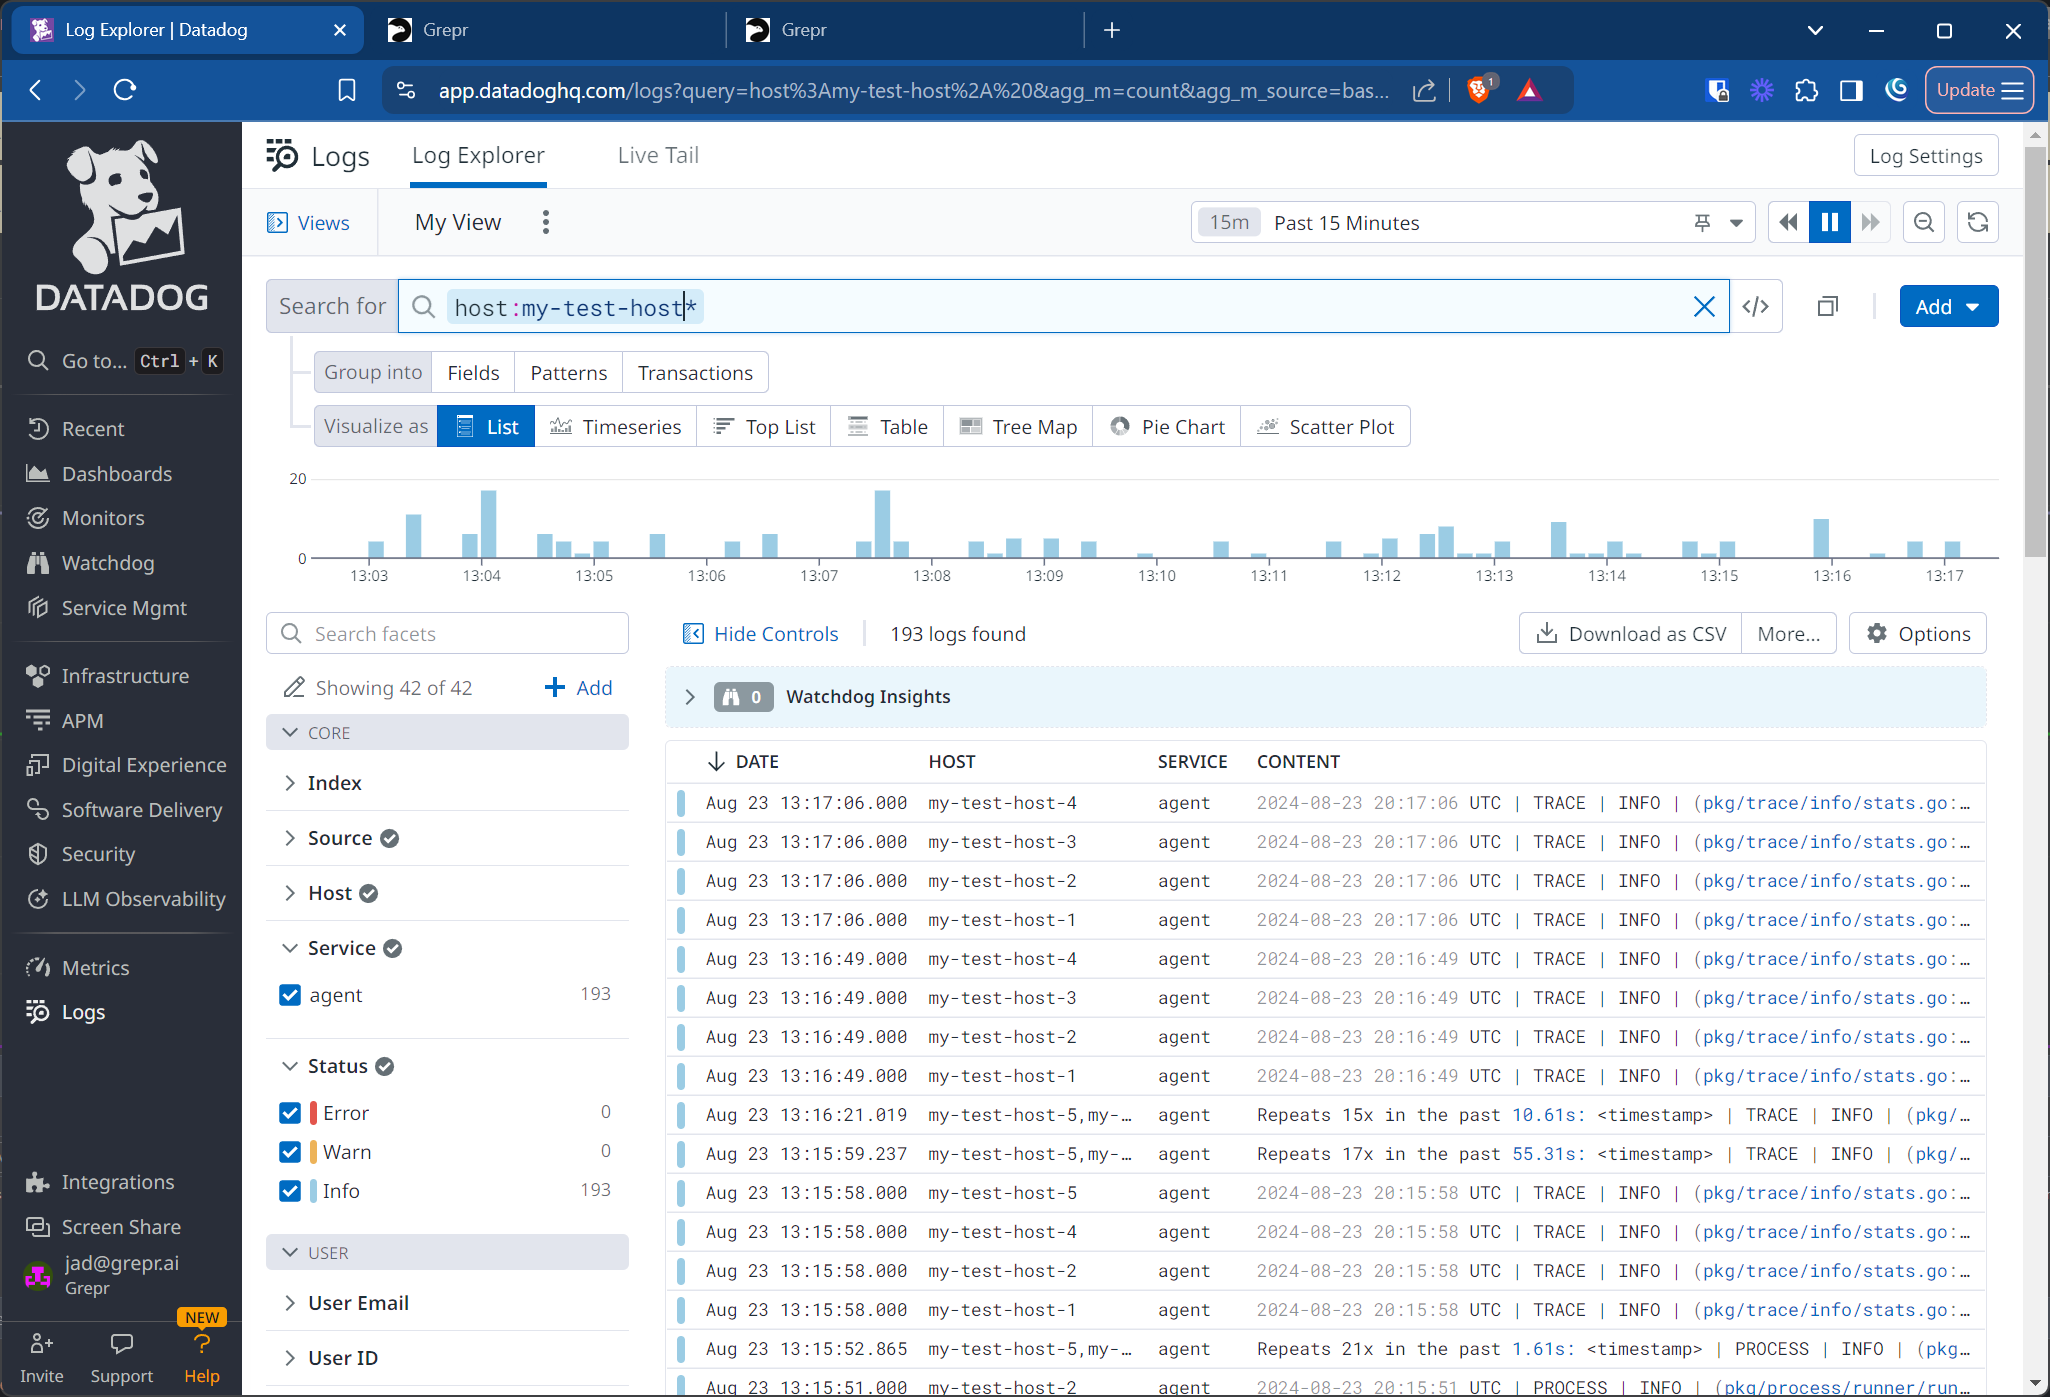This screenshot has width=2050, height=1397.
Task: Open Service Mgmt in the sidebar
Action: [107, 608]
